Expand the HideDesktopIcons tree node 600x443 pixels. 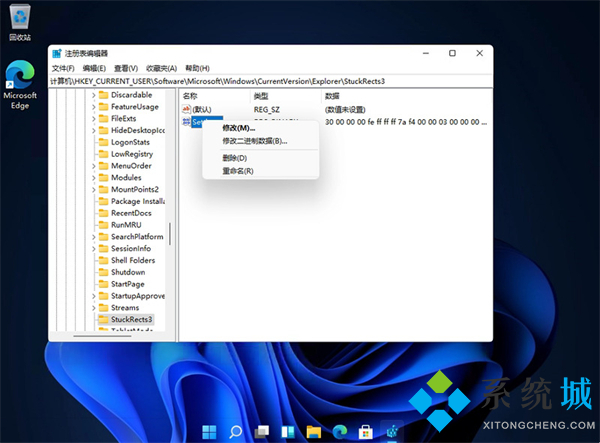pyautogui.click(x=94, y=131)
